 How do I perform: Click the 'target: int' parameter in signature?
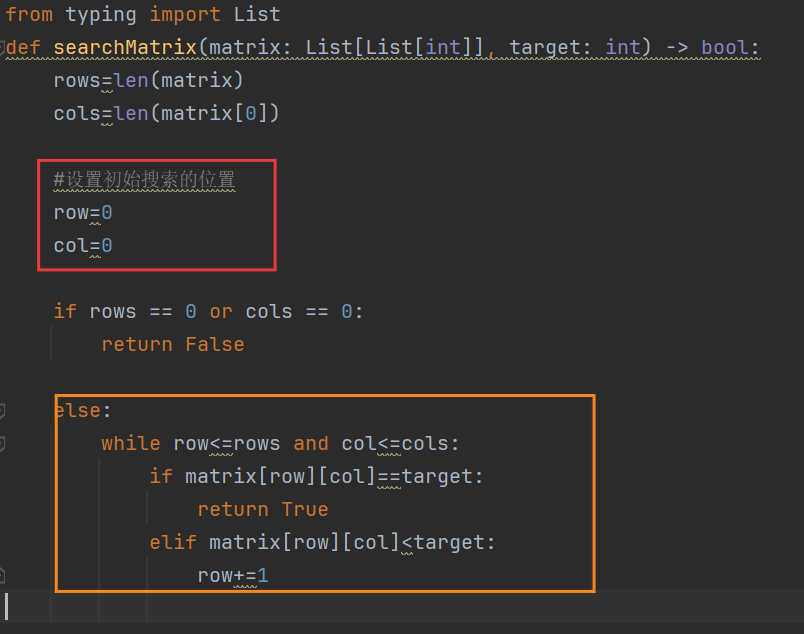pos(575,47)
